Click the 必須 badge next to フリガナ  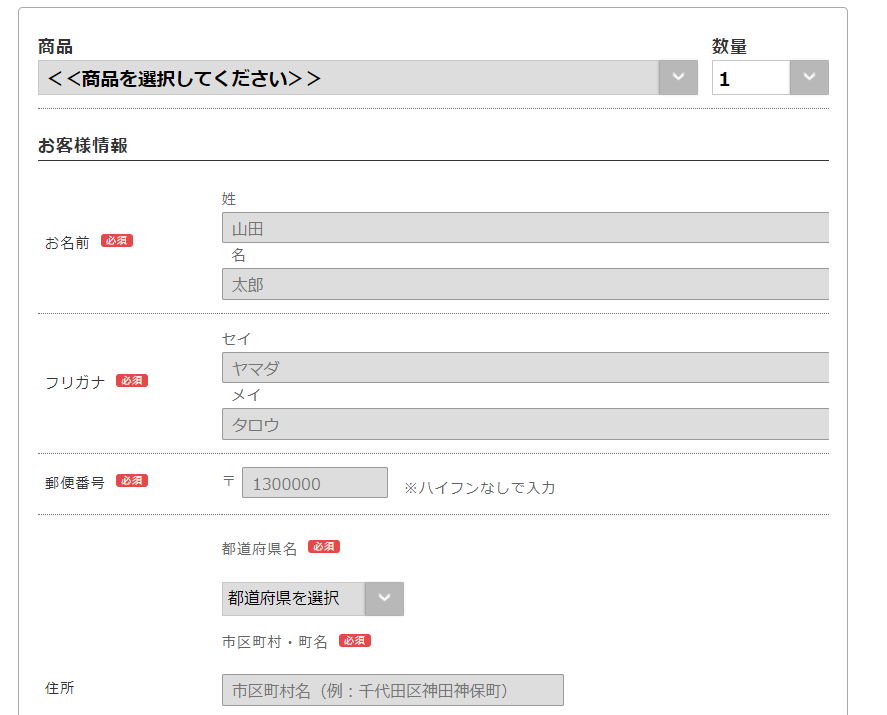pyautogui.click(x=131, y=380)
